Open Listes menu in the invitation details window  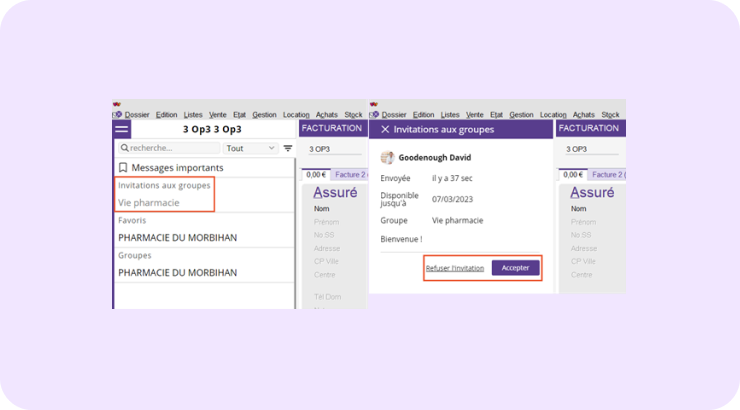[x=449, y=115]
